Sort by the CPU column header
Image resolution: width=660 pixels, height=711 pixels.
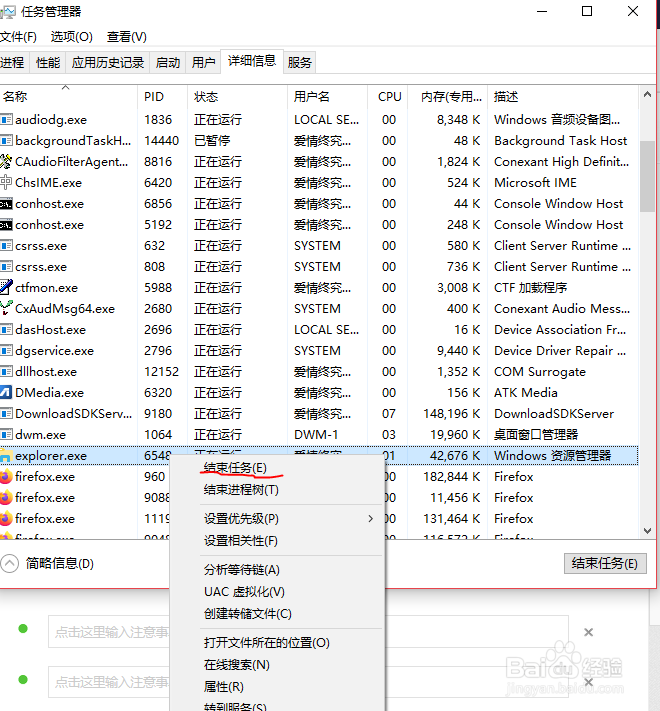[388, 96]
